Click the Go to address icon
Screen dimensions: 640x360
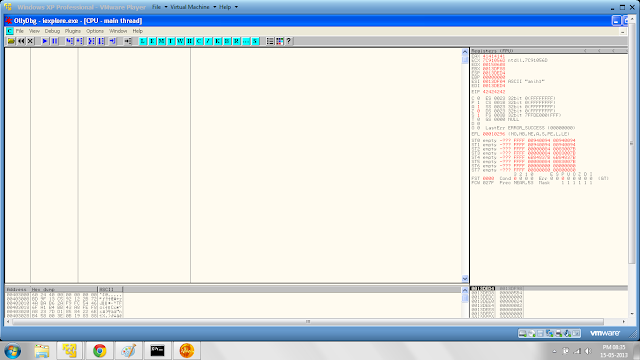point(128,41)
